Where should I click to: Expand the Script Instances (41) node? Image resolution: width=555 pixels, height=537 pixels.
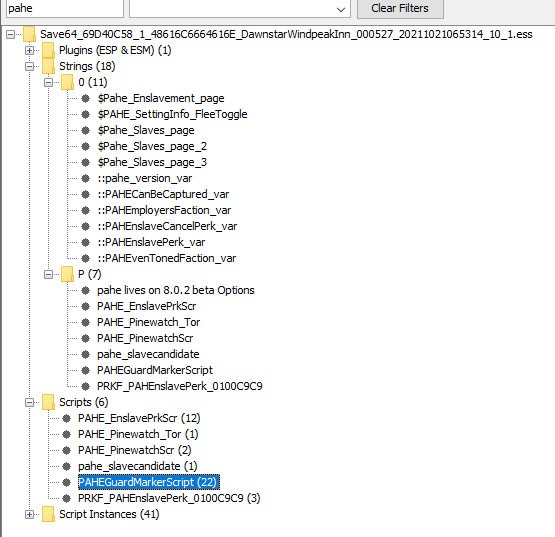[30, 514]
